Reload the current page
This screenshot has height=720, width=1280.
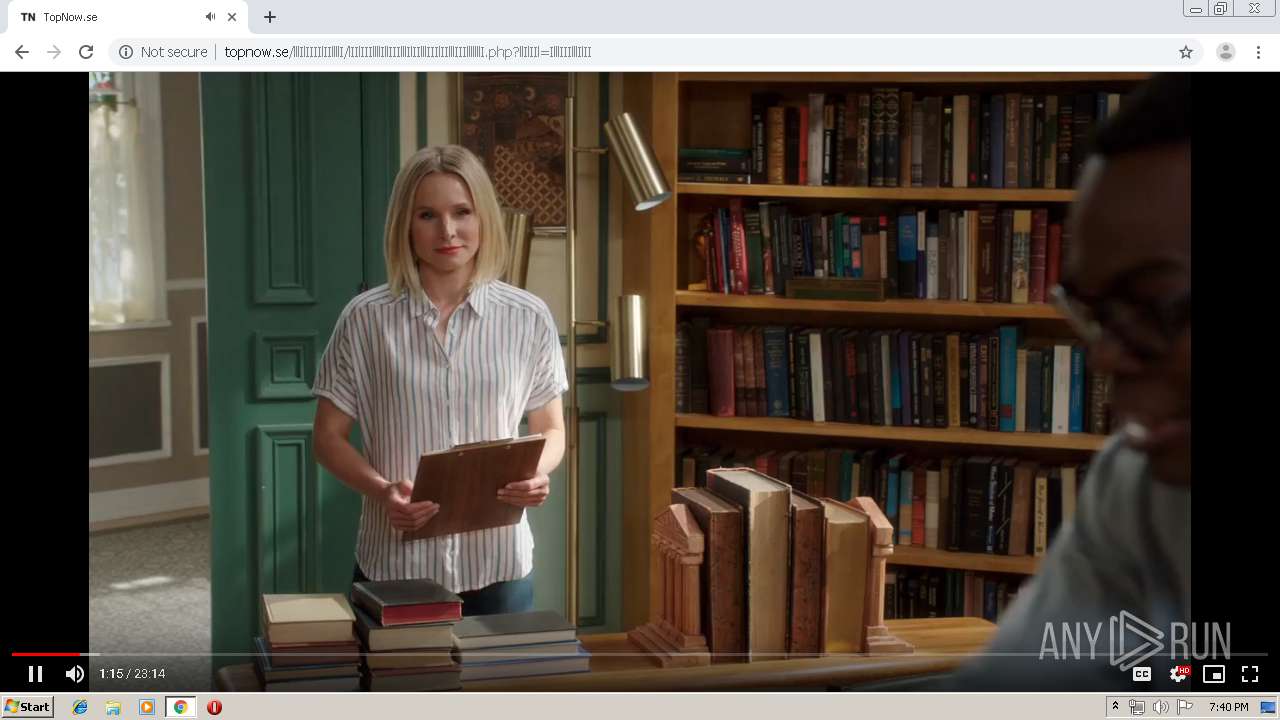click(x=86, y=52)
